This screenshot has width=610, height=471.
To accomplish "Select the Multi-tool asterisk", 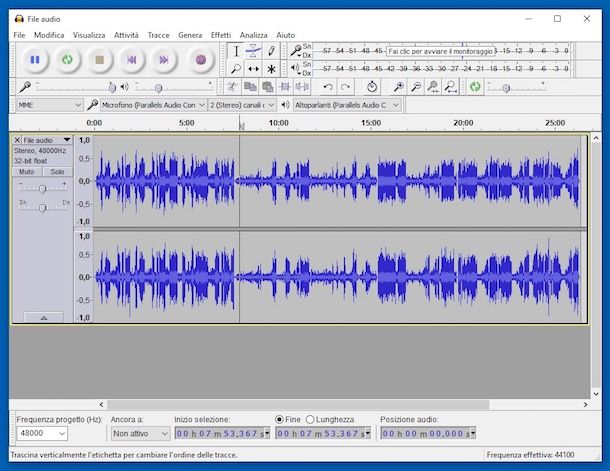I will 271,69.
